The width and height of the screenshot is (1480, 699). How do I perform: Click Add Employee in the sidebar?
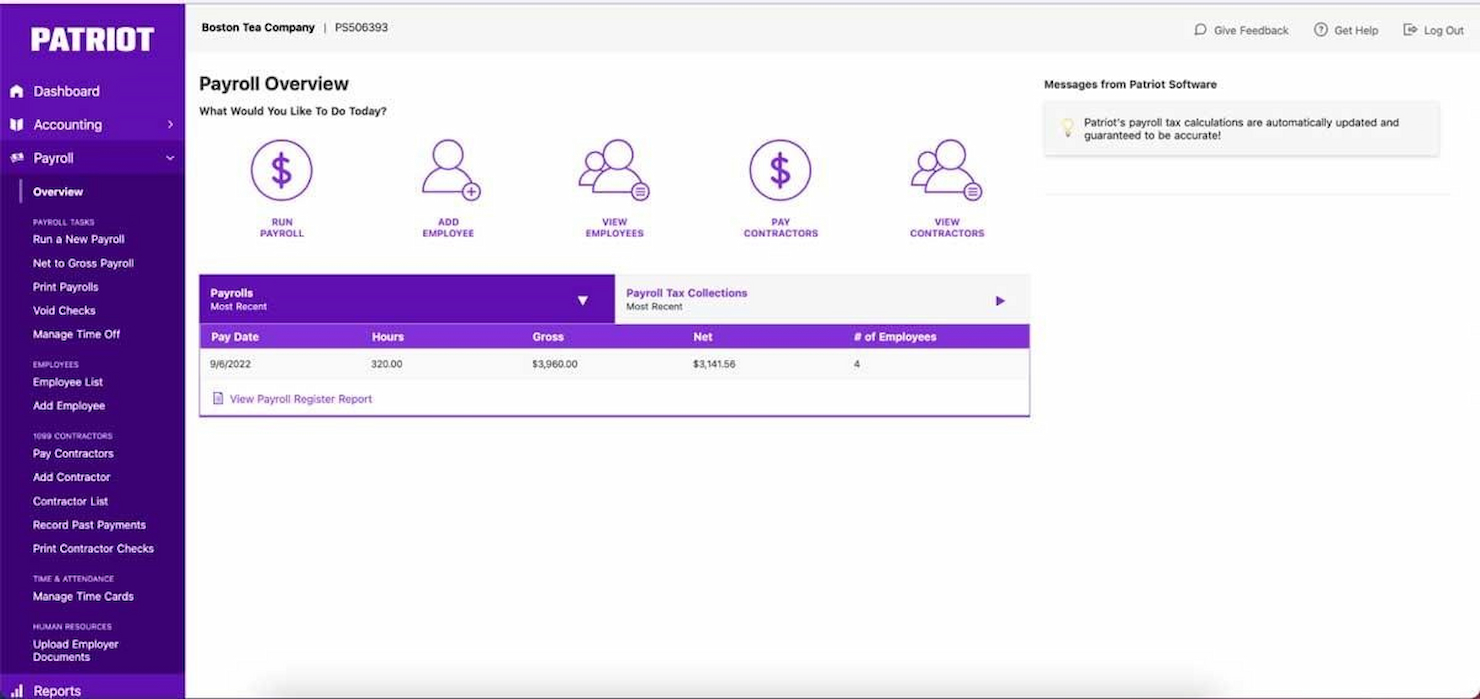coord(69,406)
